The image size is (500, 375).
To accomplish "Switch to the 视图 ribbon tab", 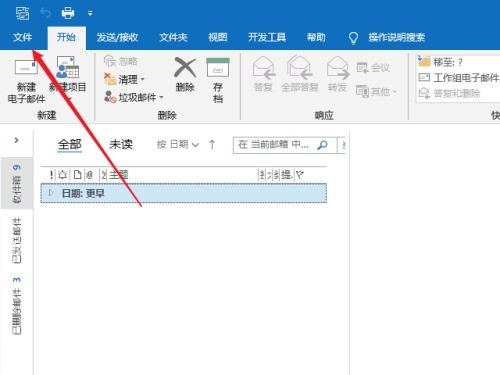I will 218,37.
